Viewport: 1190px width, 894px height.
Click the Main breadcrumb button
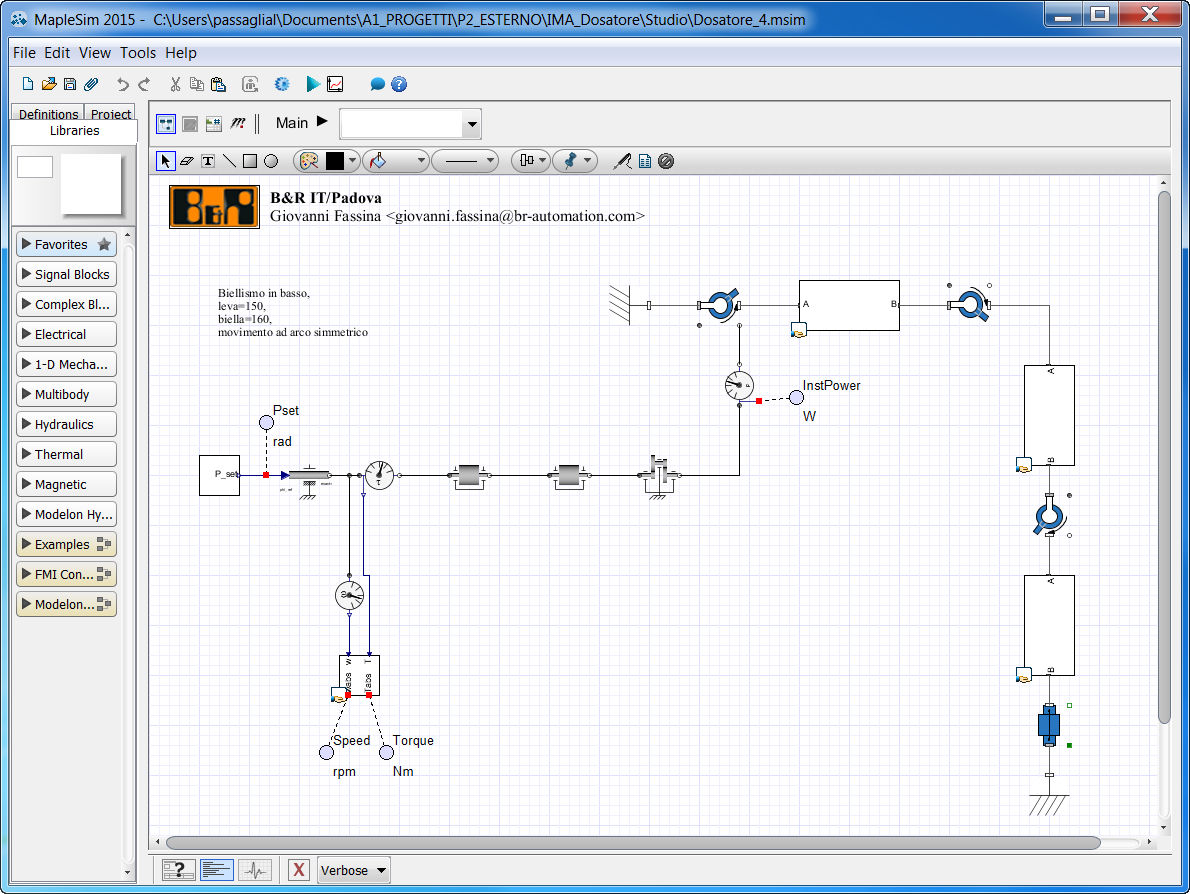coord(292,123)
